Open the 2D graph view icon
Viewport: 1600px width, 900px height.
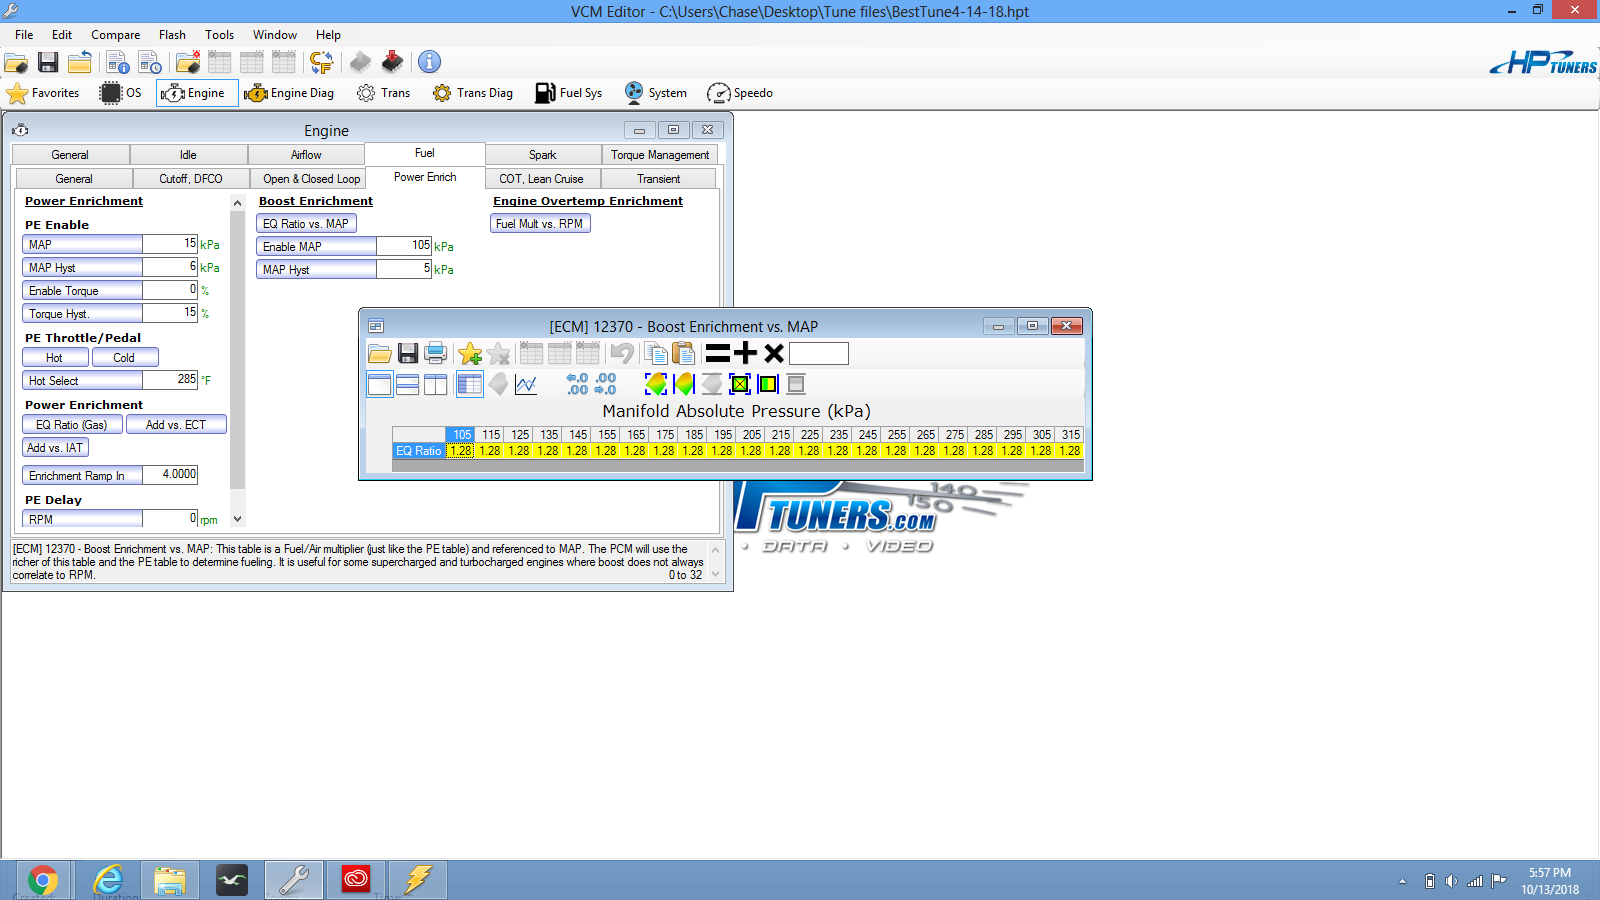pos(526,384)
